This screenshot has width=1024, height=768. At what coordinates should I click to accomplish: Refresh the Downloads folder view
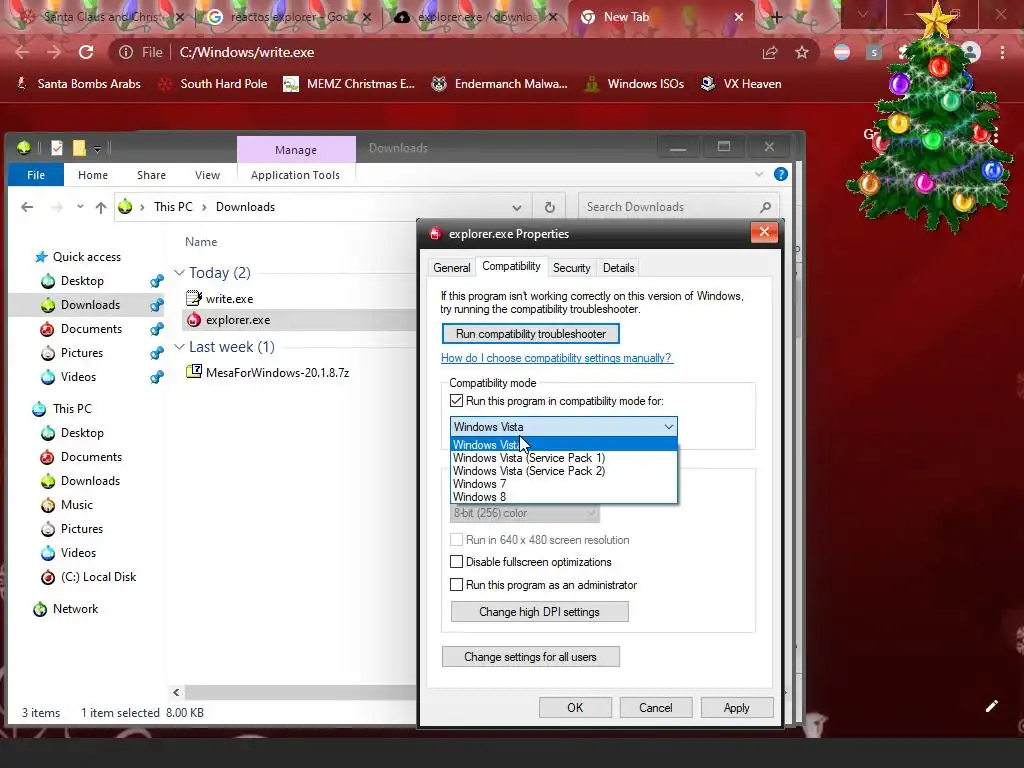pos(550,207)
